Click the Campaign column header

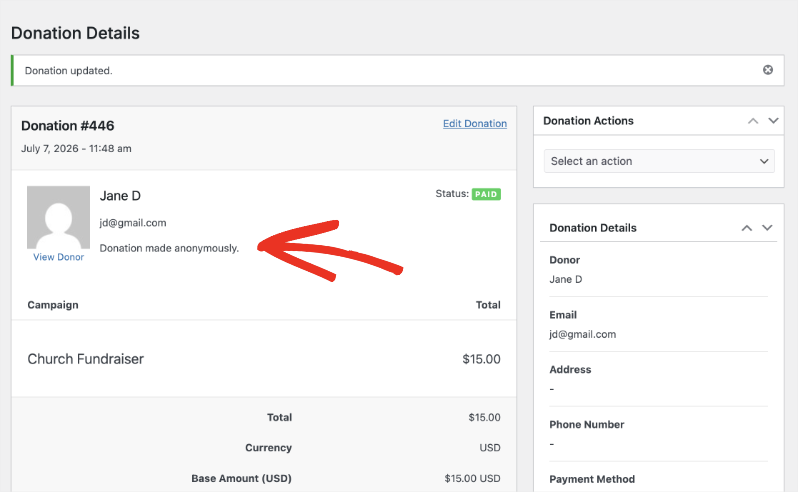pos(53,305)
